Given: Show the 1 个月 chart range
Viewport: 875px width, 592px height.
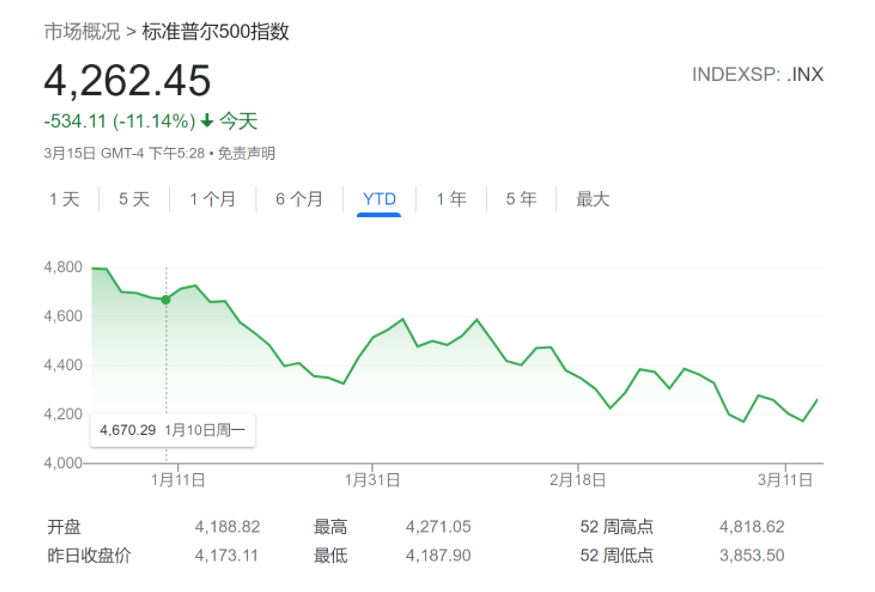Looking at the screenshot, I should pyautogui.click(x=213, y=199).
